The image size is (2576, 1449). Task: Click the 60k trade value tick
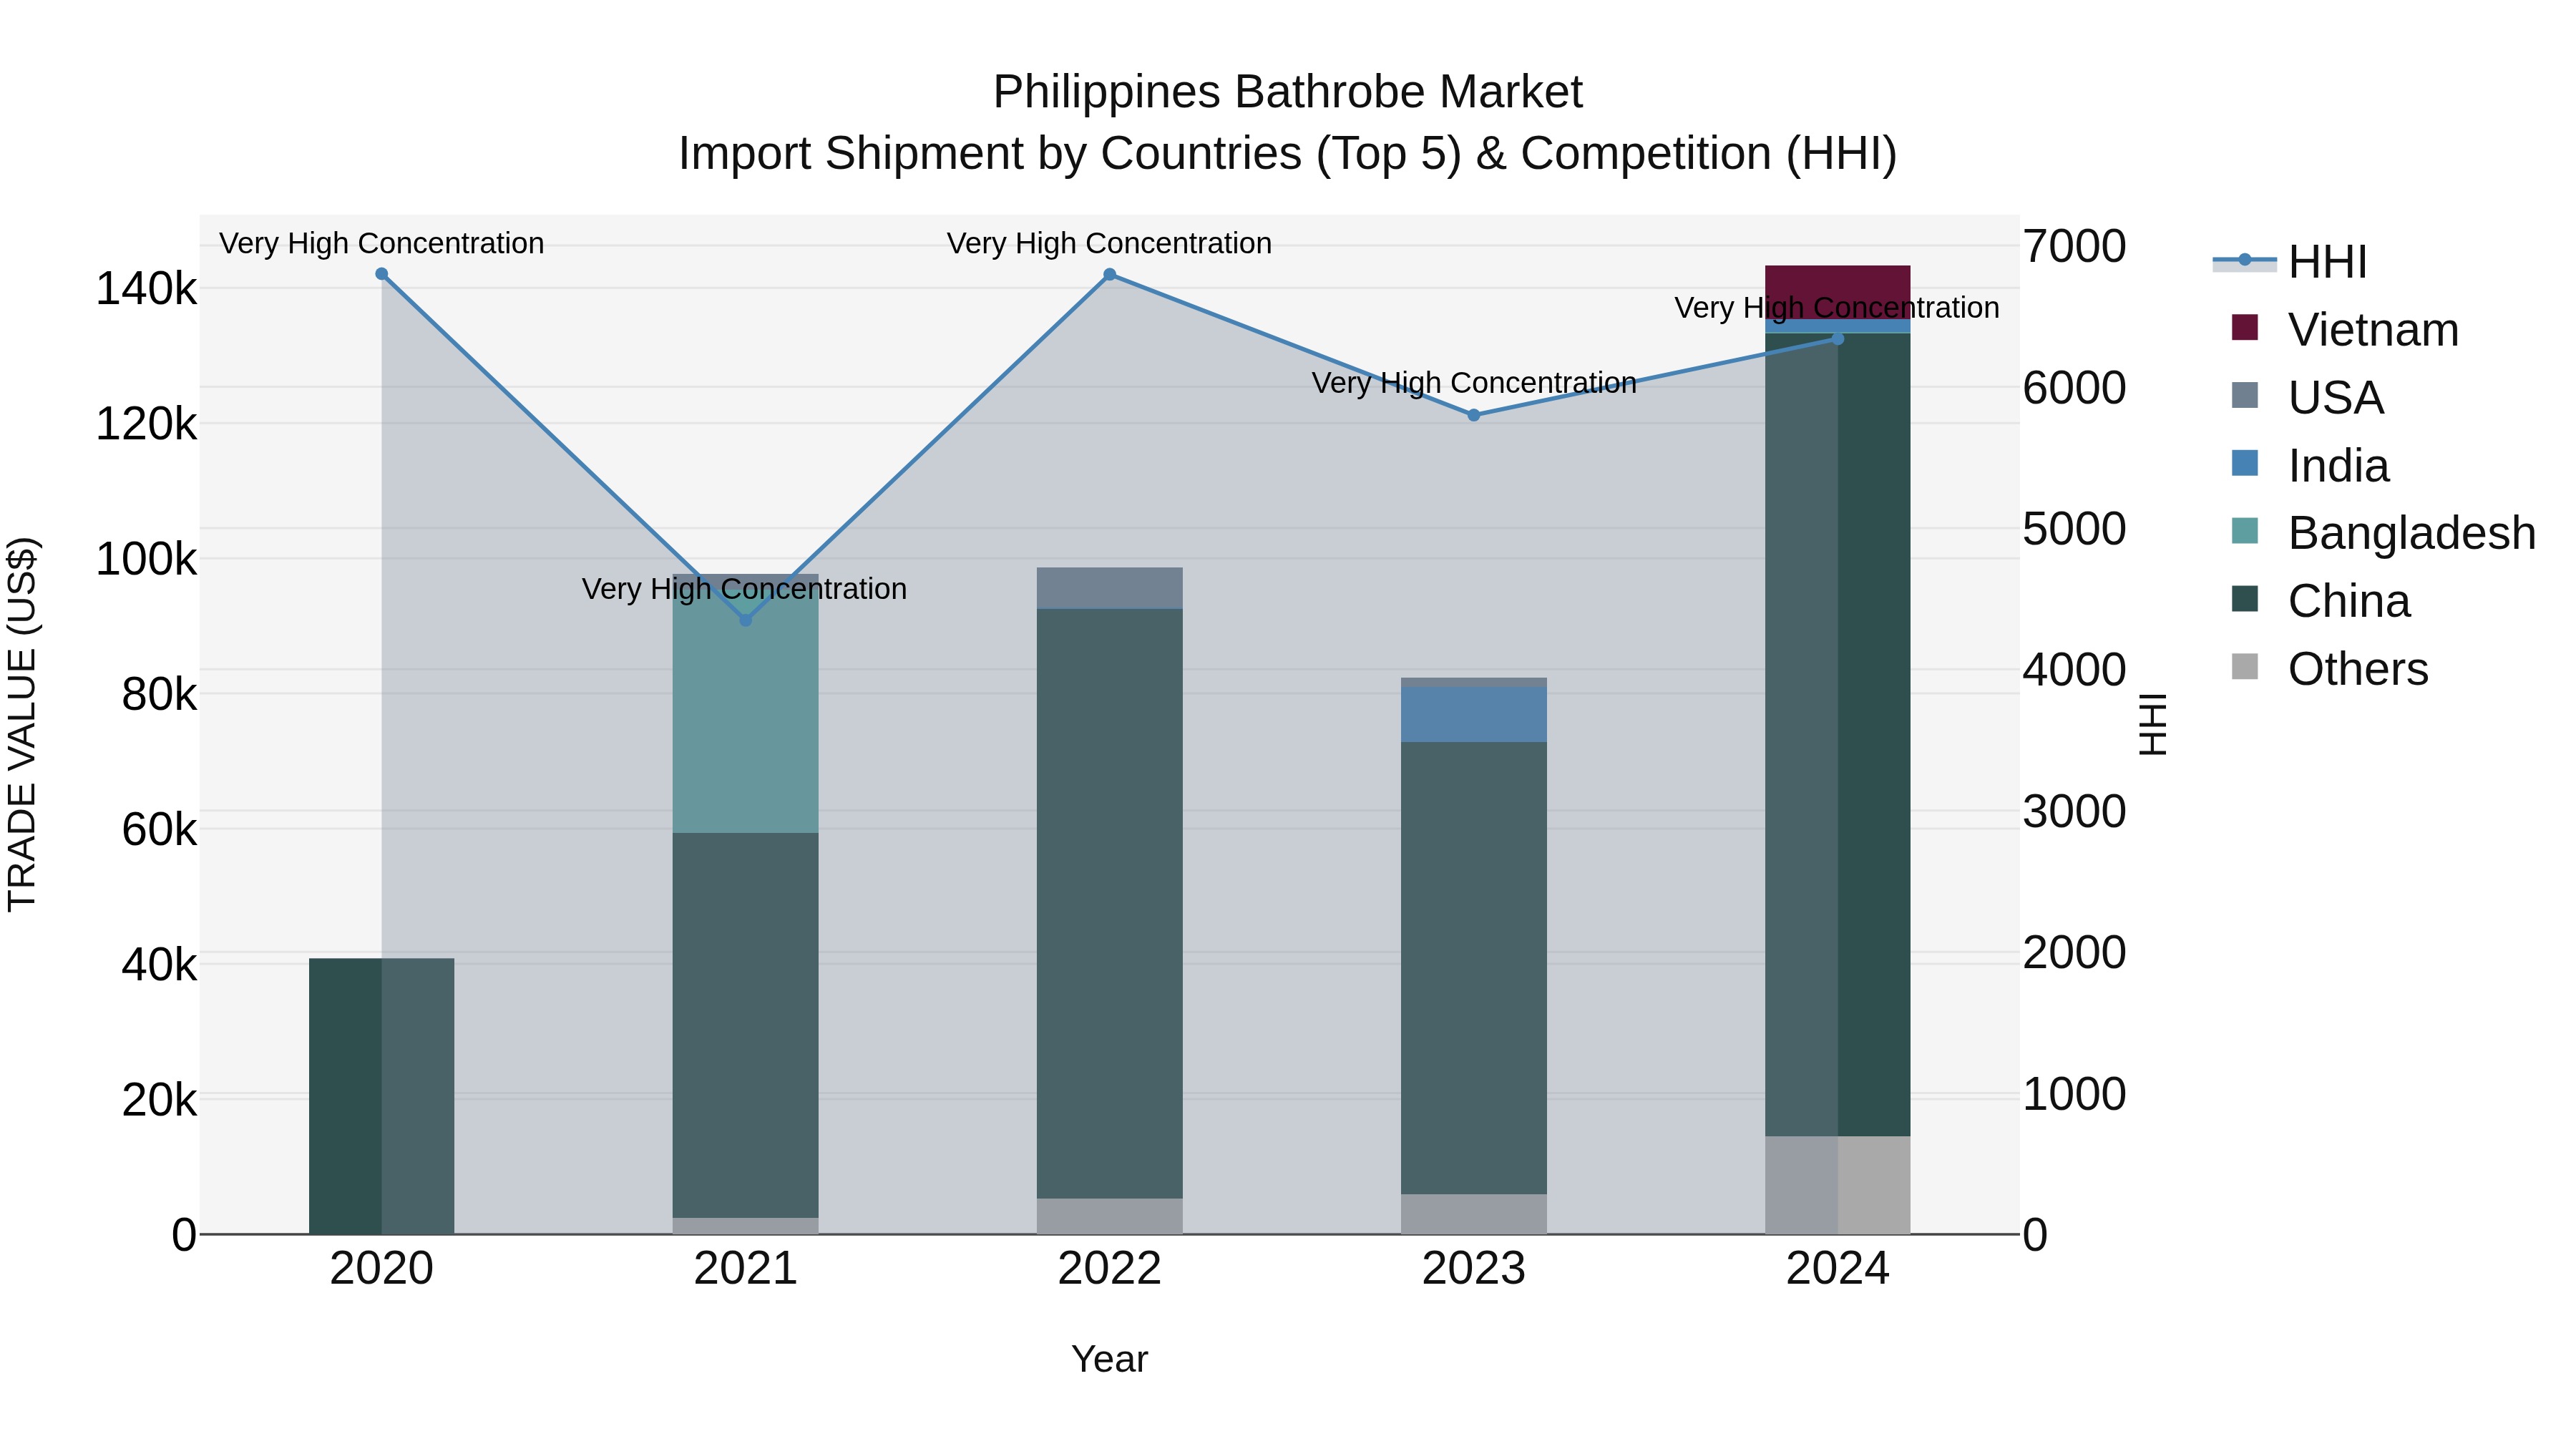tap(159, 829)
